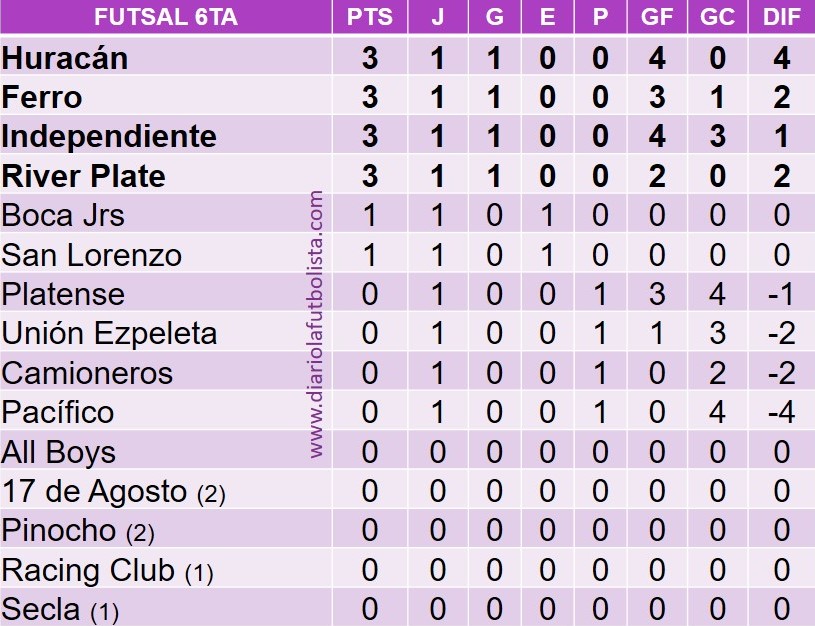815x626 pixels.
Task: Open the www.diariolafutbolista.com watermark link
Action: 317,324
